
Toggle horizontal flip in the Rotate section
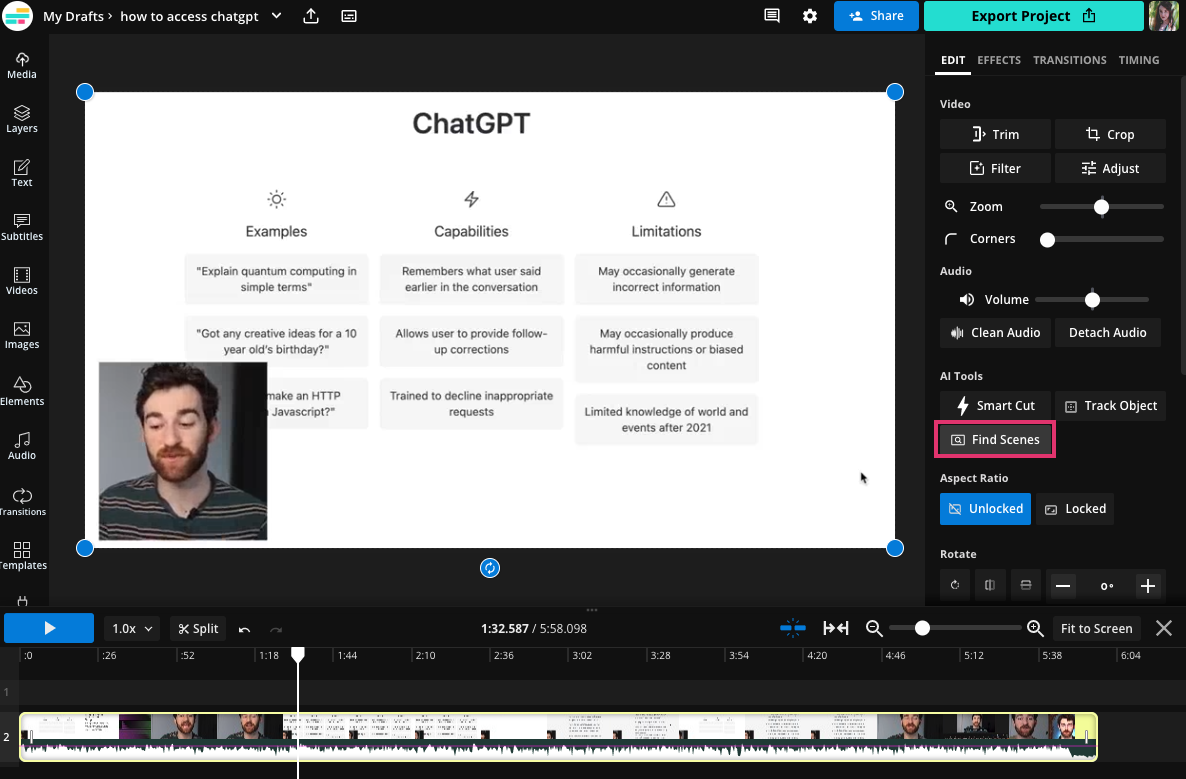tap(990, 585)
